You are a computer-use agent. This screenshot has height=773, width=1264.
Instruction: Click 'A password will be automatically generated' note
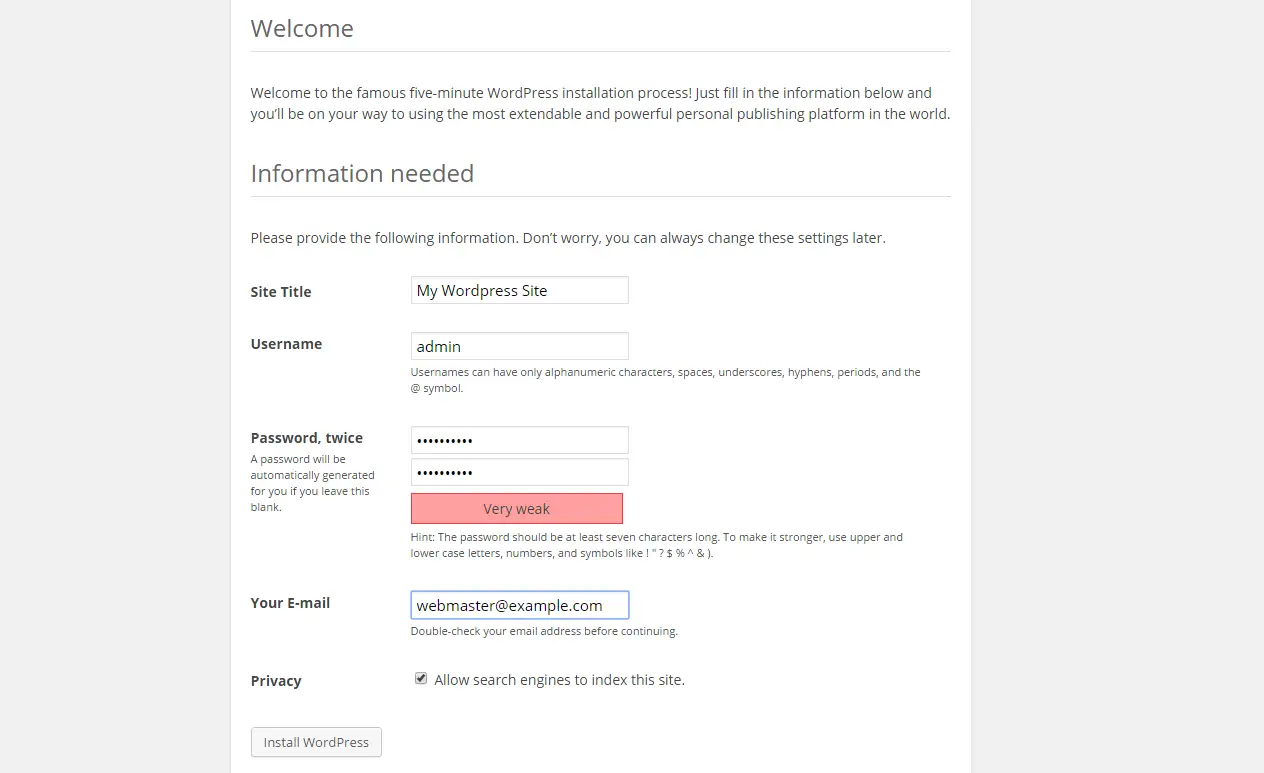coord(312,483)
